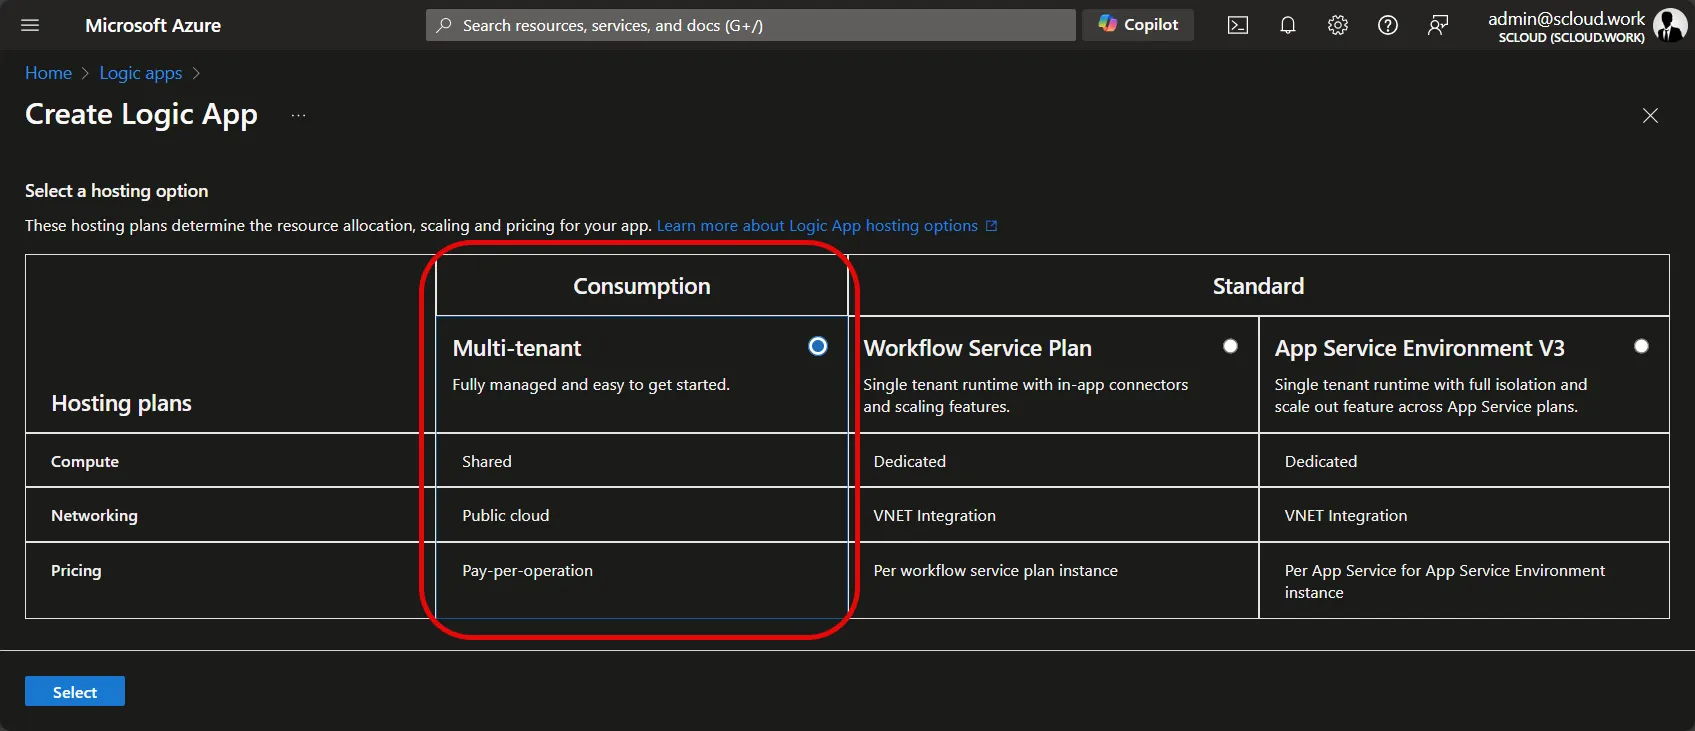Open the Azure portal hamburger menu
Image resolution: width=1695 pixels, height=731 pixels.
click(30, 25)
